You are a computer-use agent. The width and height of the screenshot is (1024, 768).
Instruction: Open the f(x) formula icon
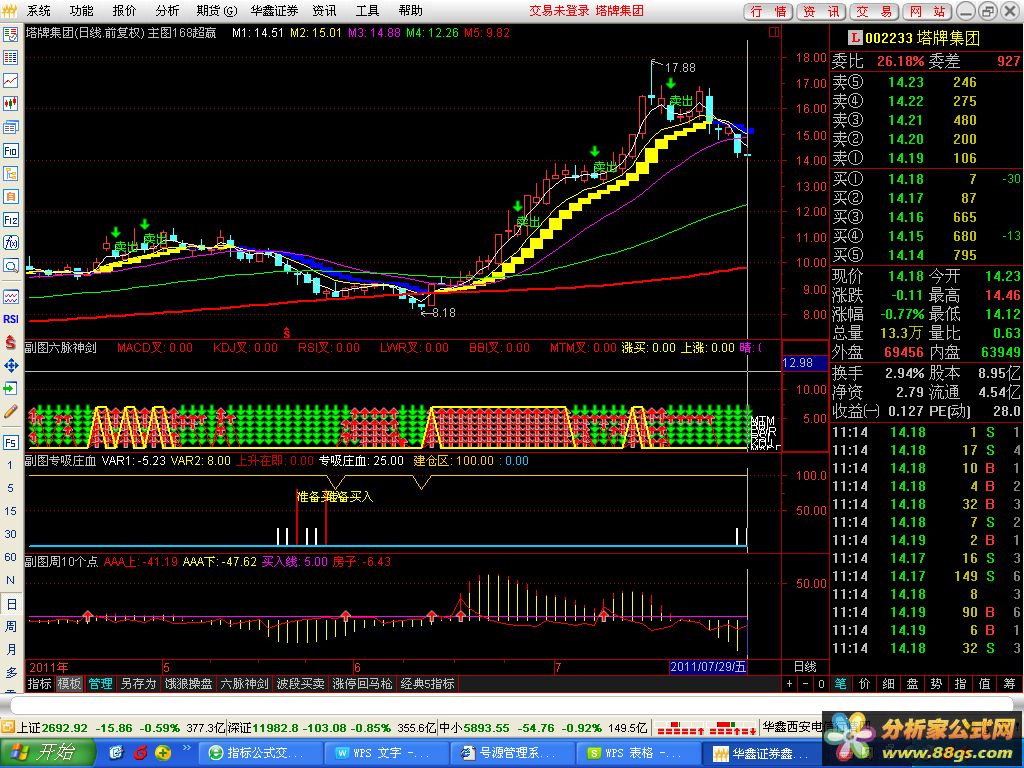click(10, 243)
